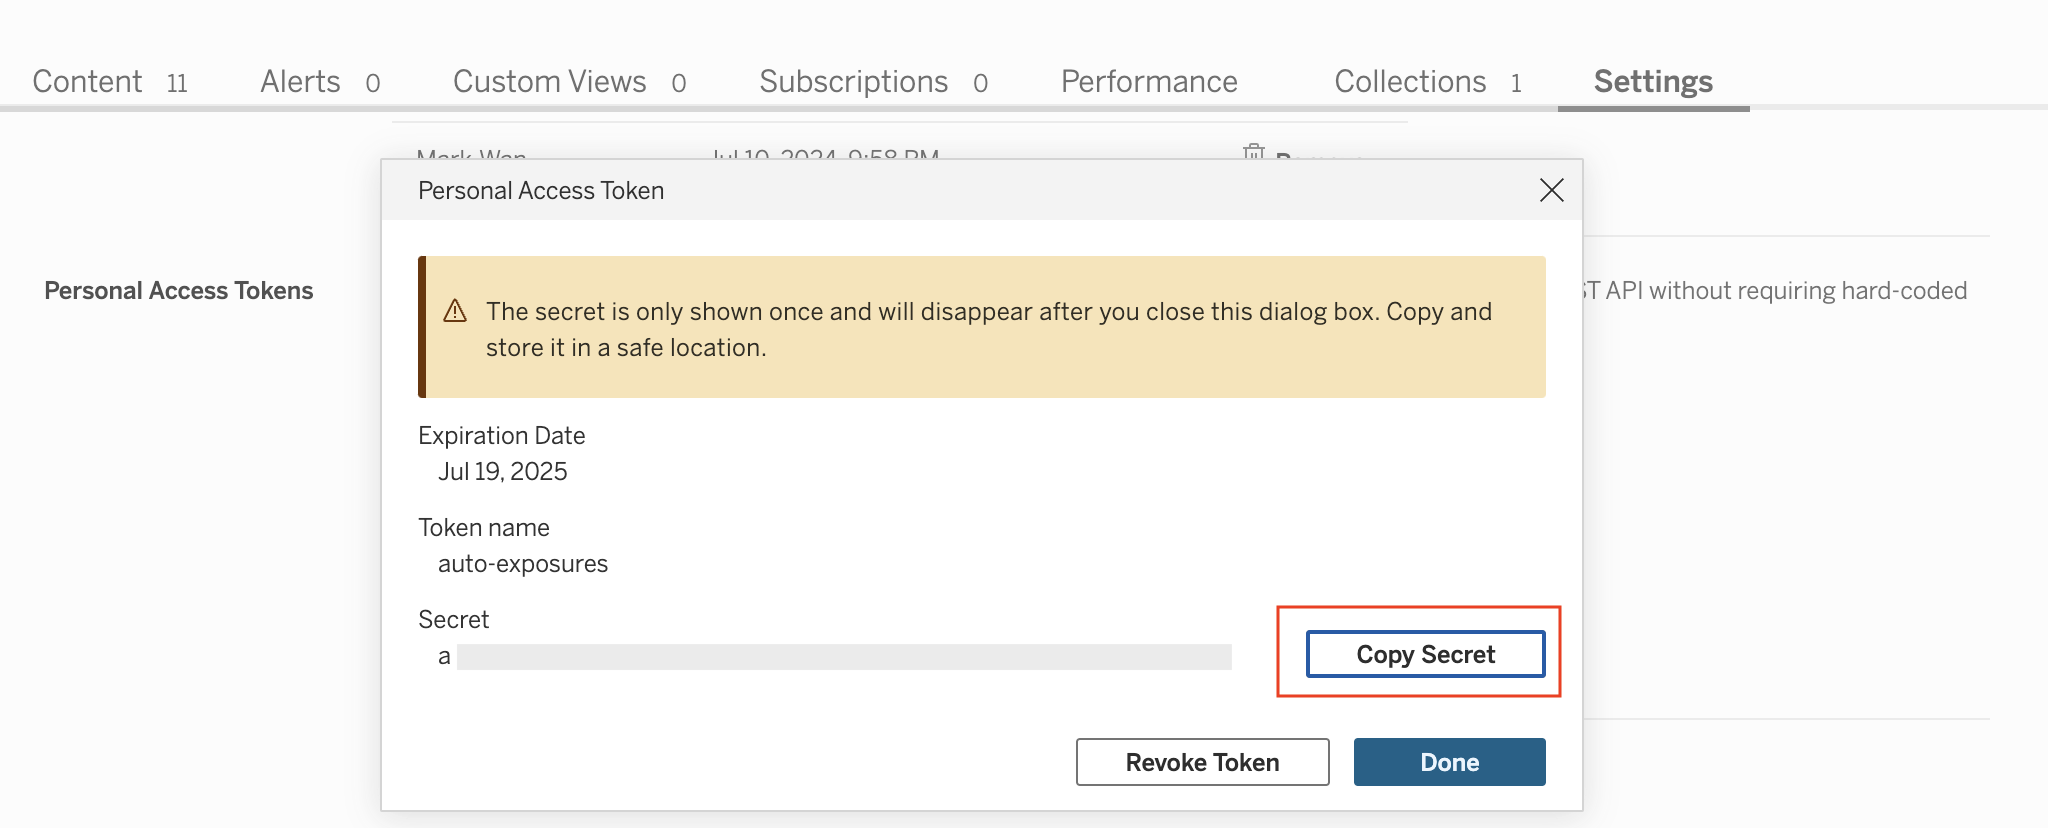The height and width of the screenshot is (828, 2048).
Task: Go to the Custom Views tab
Action: coord(549,81)
